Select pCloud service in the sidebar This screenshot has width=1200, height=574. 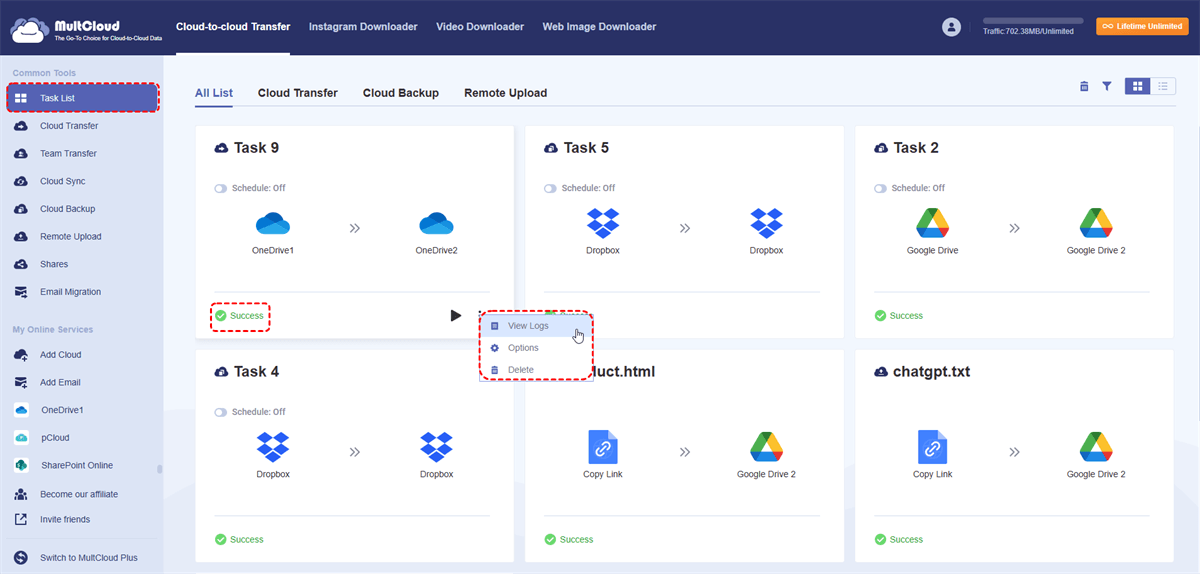55,438
